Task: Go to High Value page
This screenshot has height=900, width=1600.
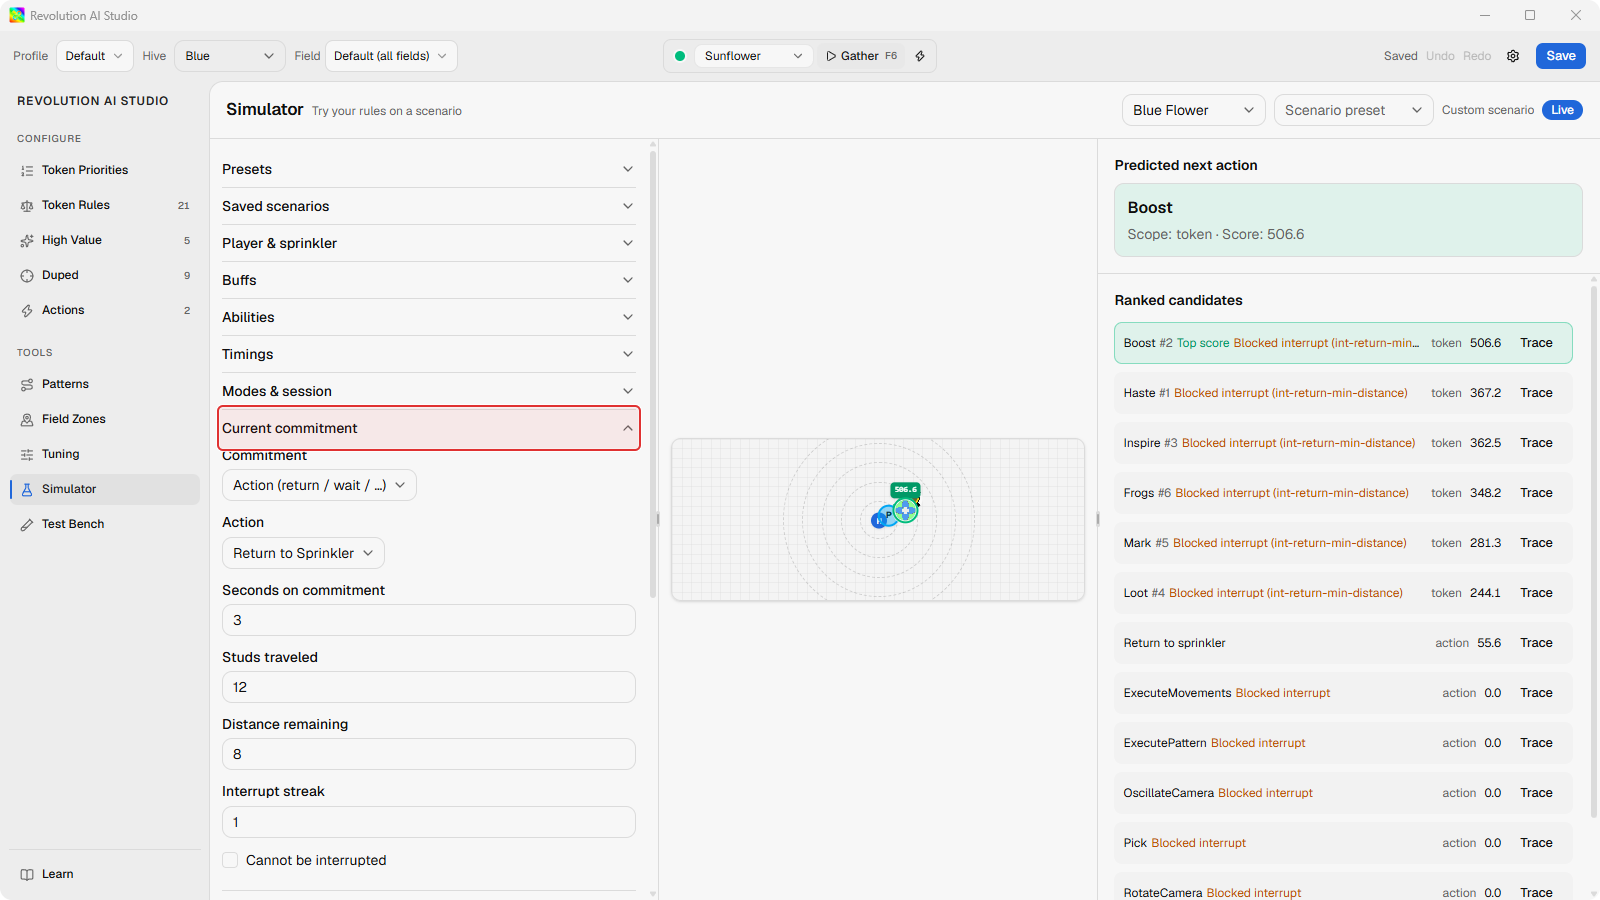Action: click(x=105, y=240)
